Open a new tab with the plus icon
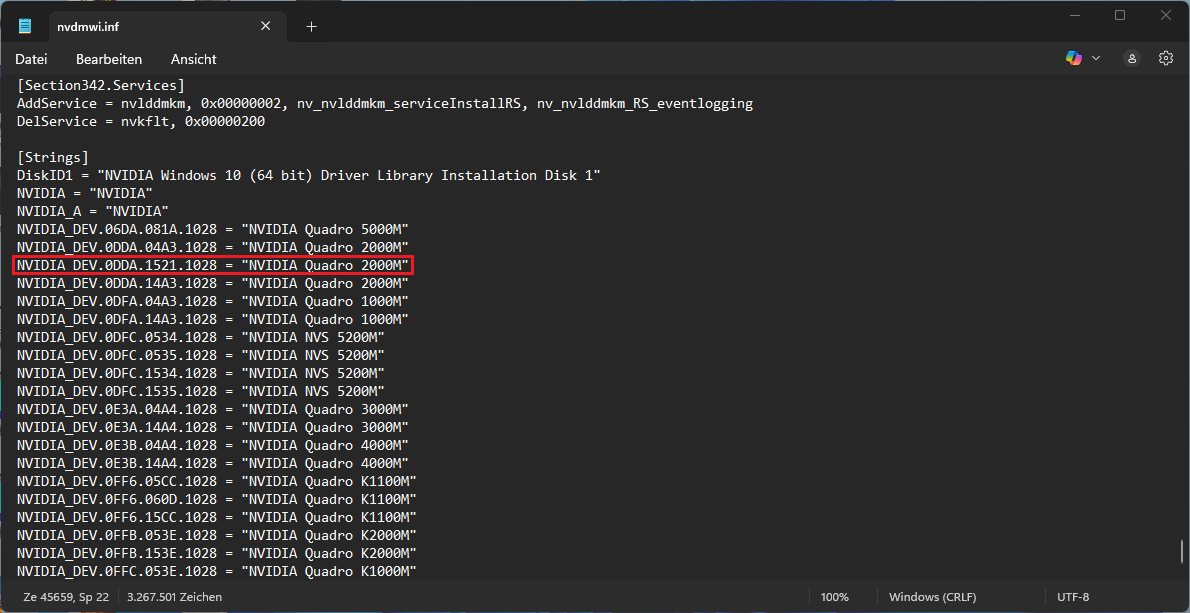 point(310,26)
